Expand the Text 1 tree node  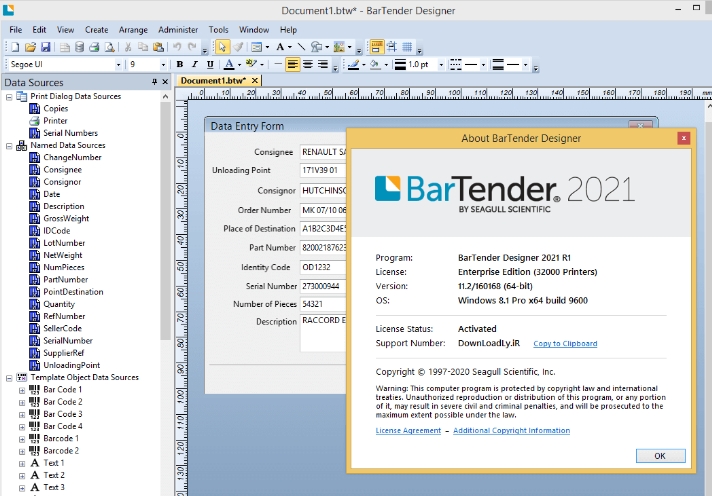tap(22, 464)
